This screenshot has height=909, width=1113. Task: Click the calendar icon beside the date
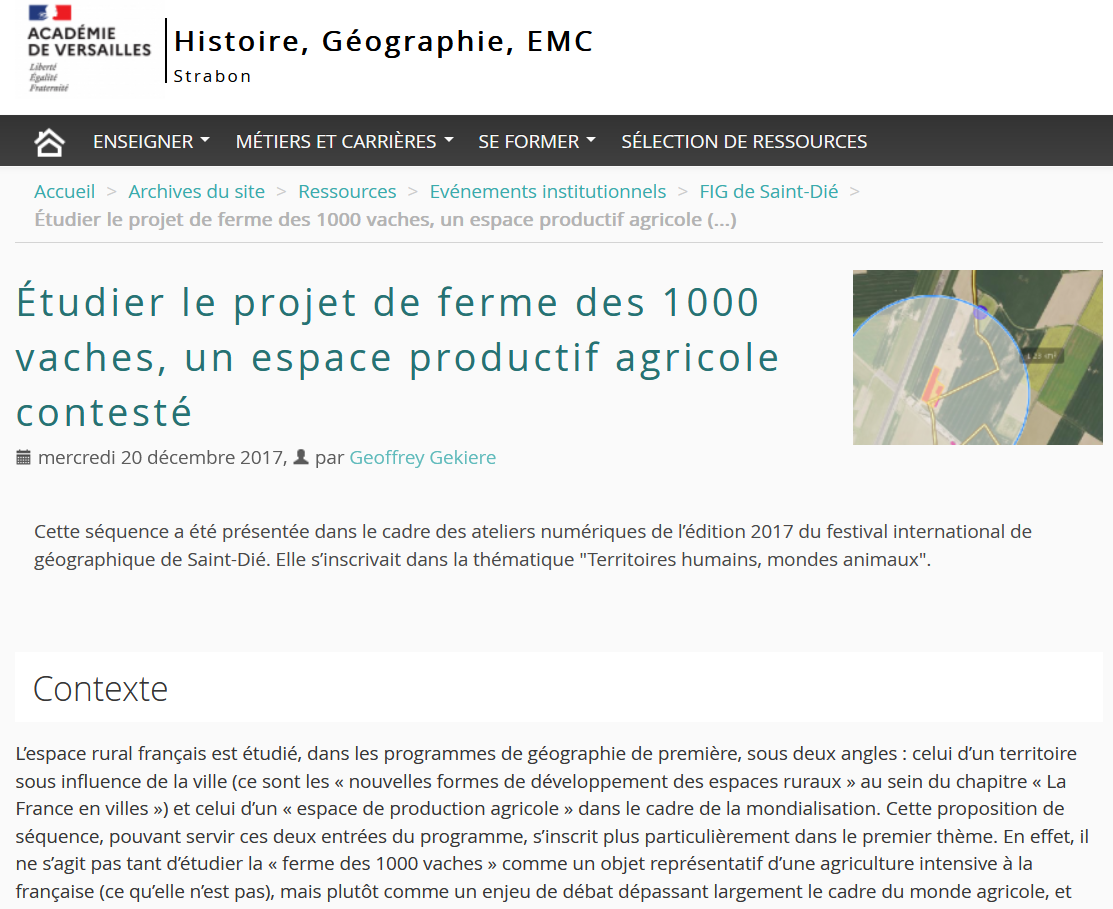click(x=24, y=458)
